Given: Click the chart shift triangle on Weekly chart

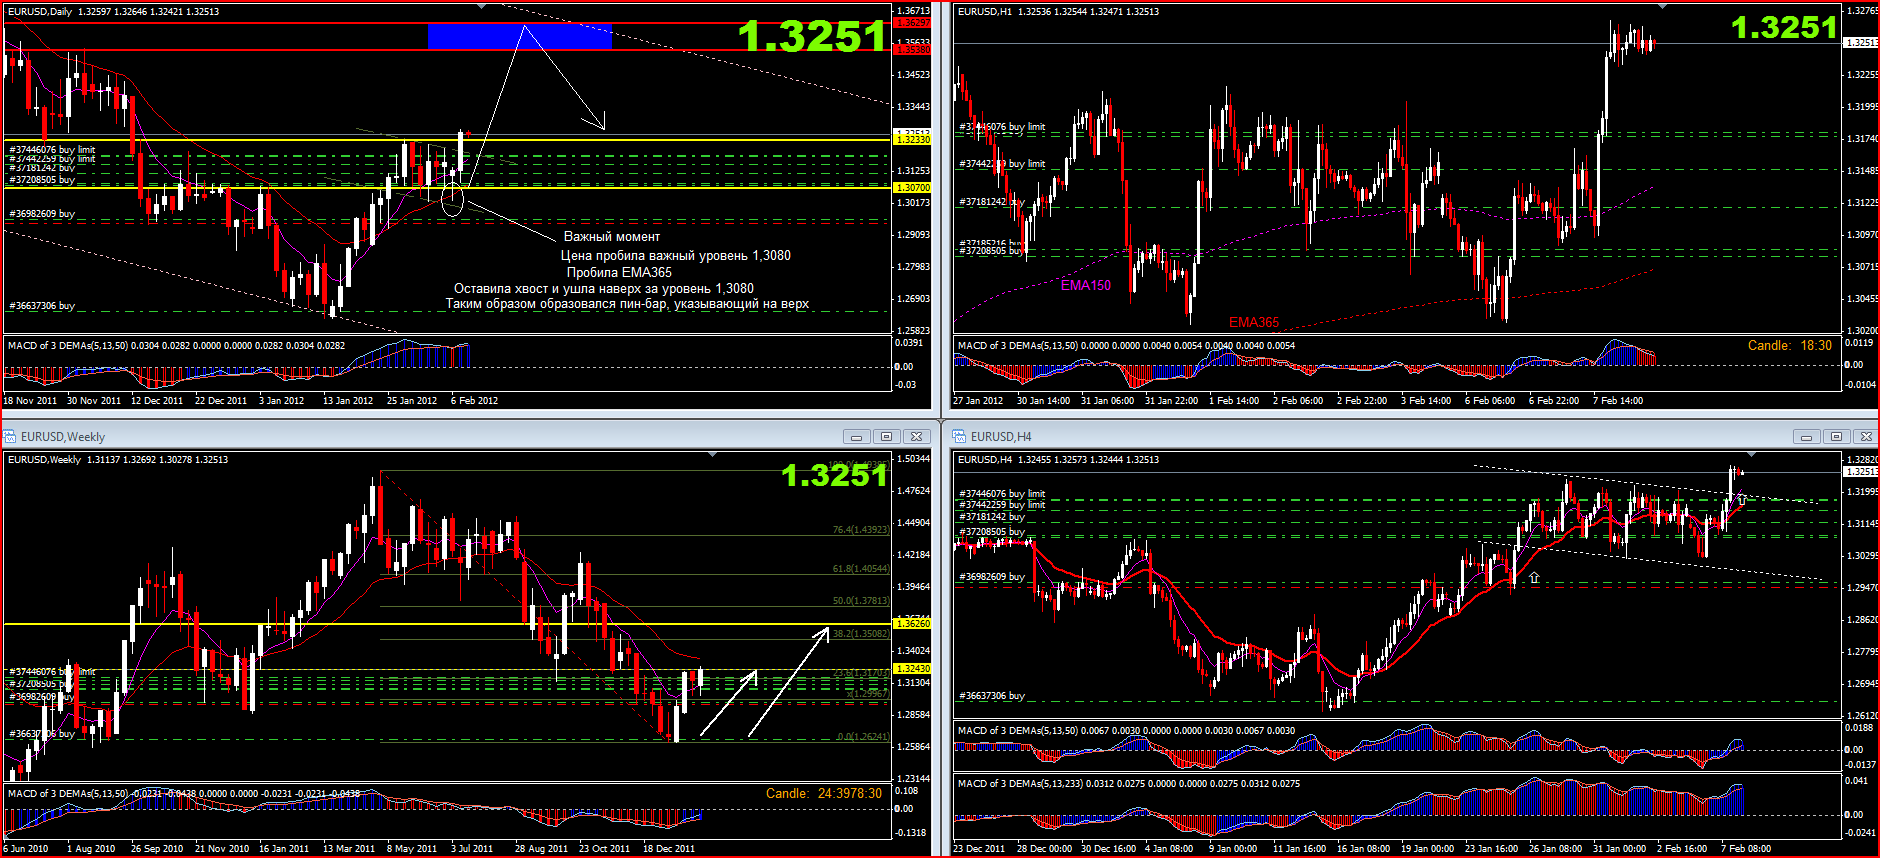Looking at the screenshot, I should point(712,456).
